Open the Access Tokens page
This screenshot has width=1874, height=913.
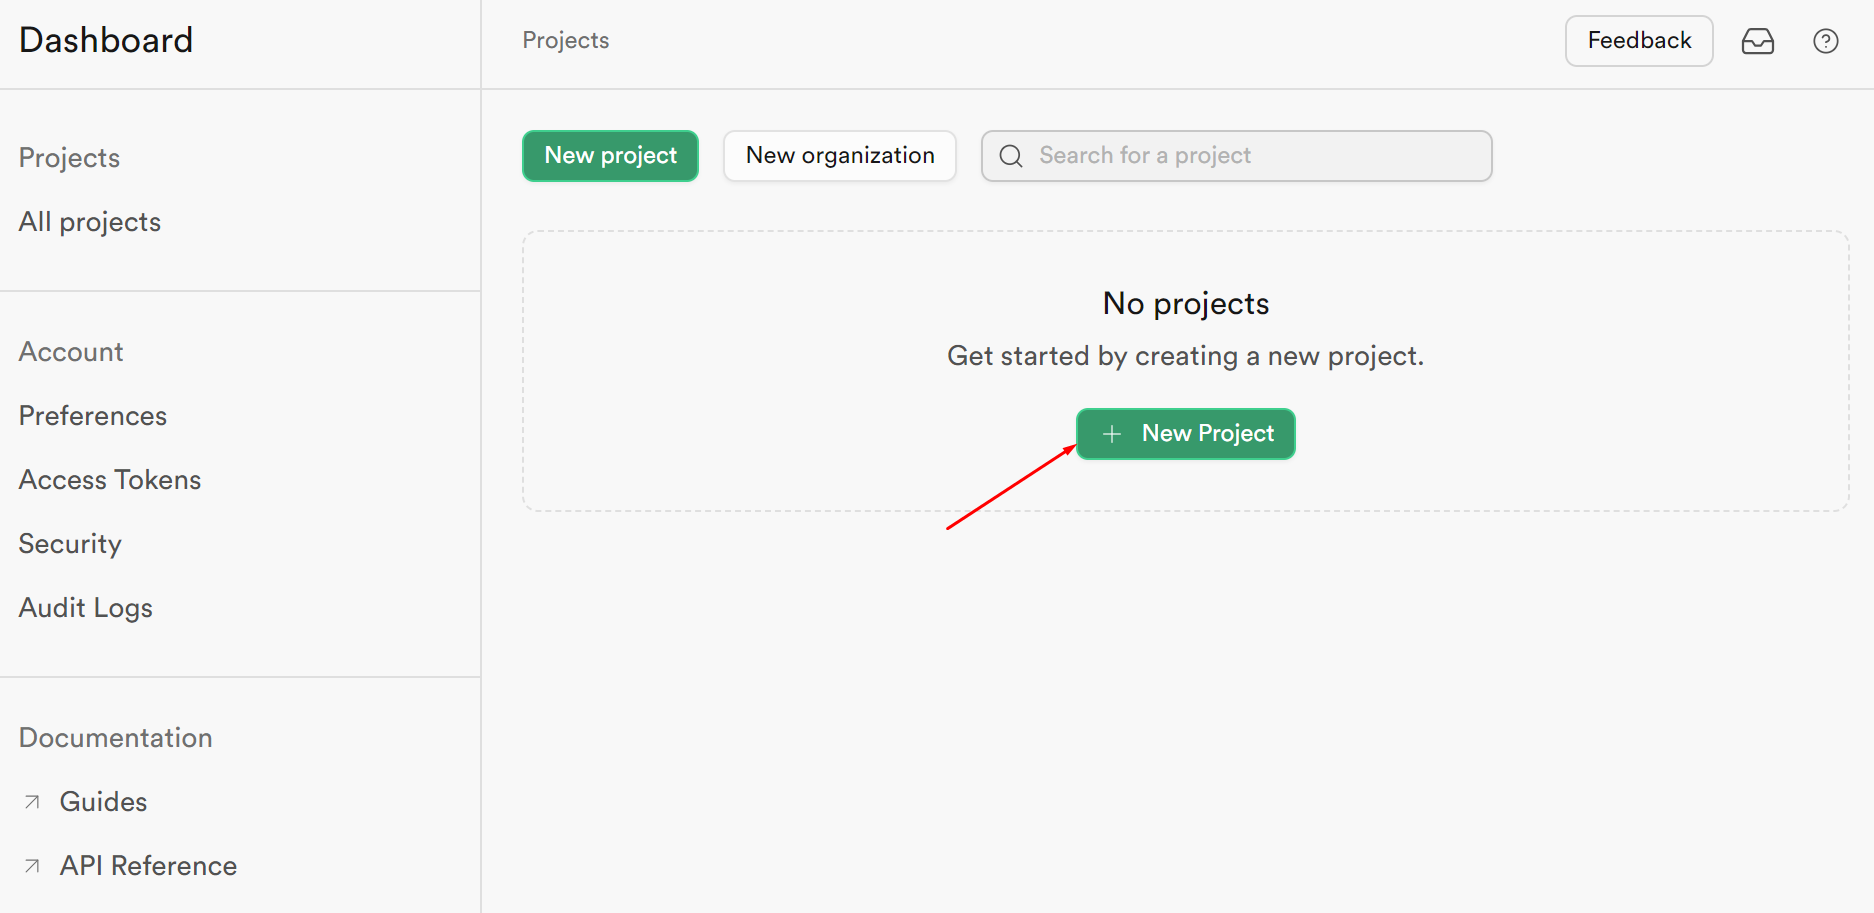[109, 479]
